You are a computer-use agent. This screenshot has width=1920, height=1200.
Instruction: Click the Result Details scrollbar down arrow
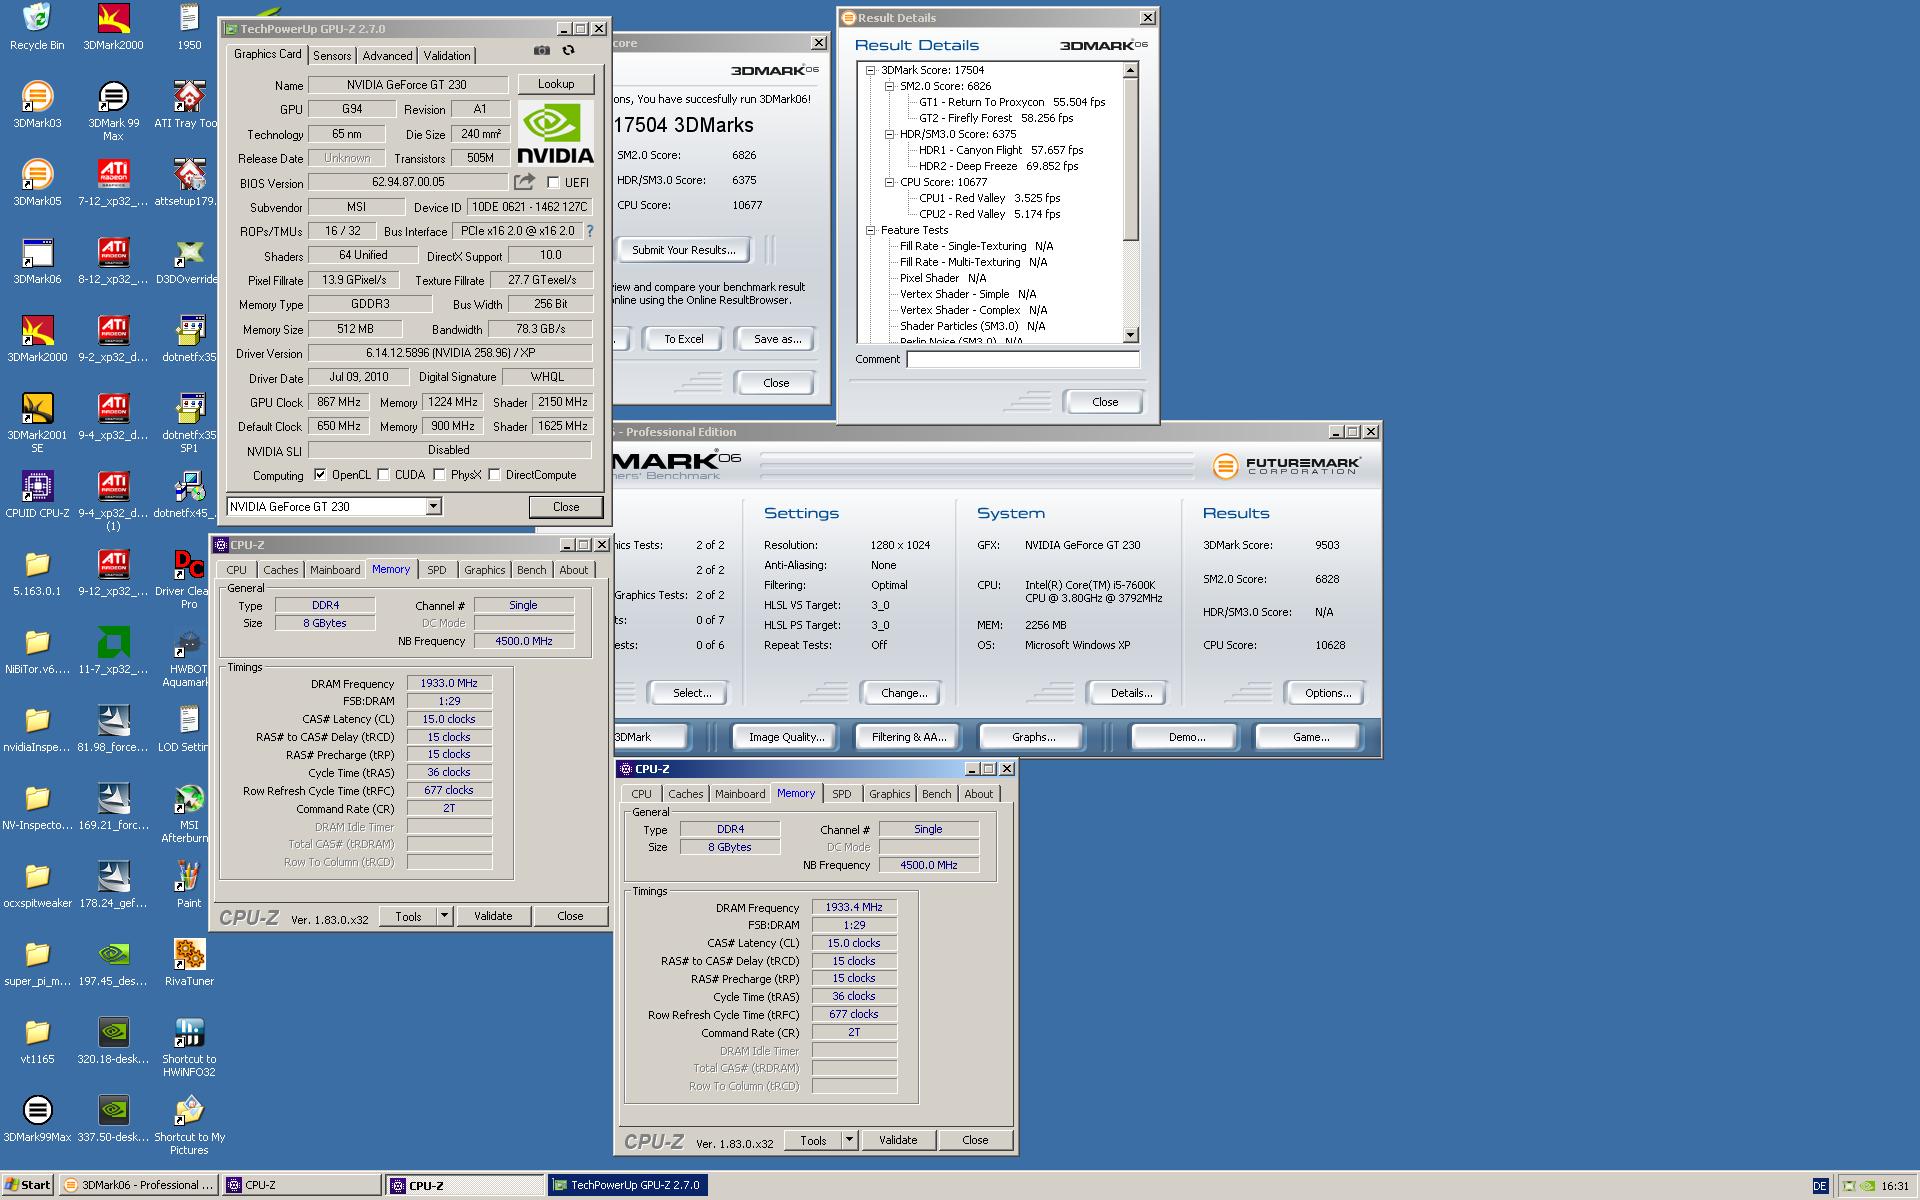point(1131,336)
